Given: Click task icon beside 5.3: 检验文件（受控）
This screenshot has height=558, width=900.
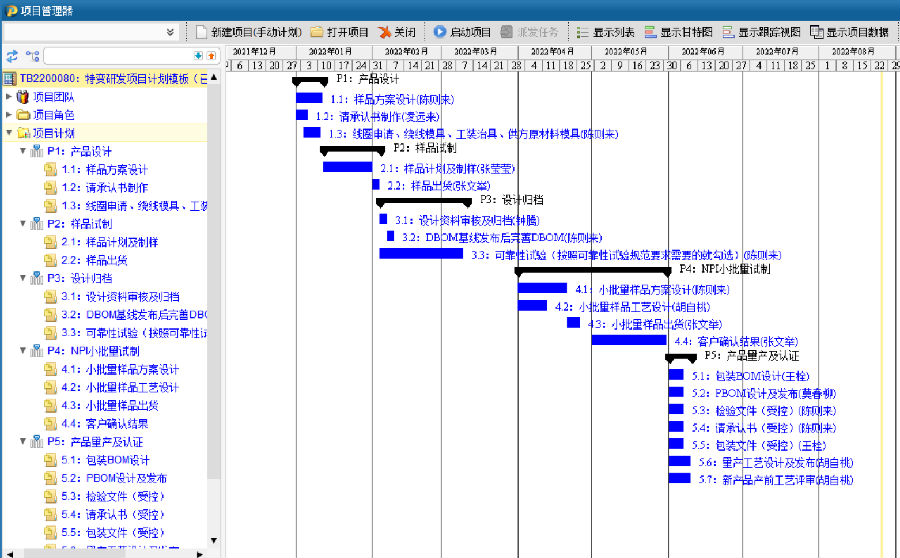Looking at the screenshot, I should coord(51,496).
